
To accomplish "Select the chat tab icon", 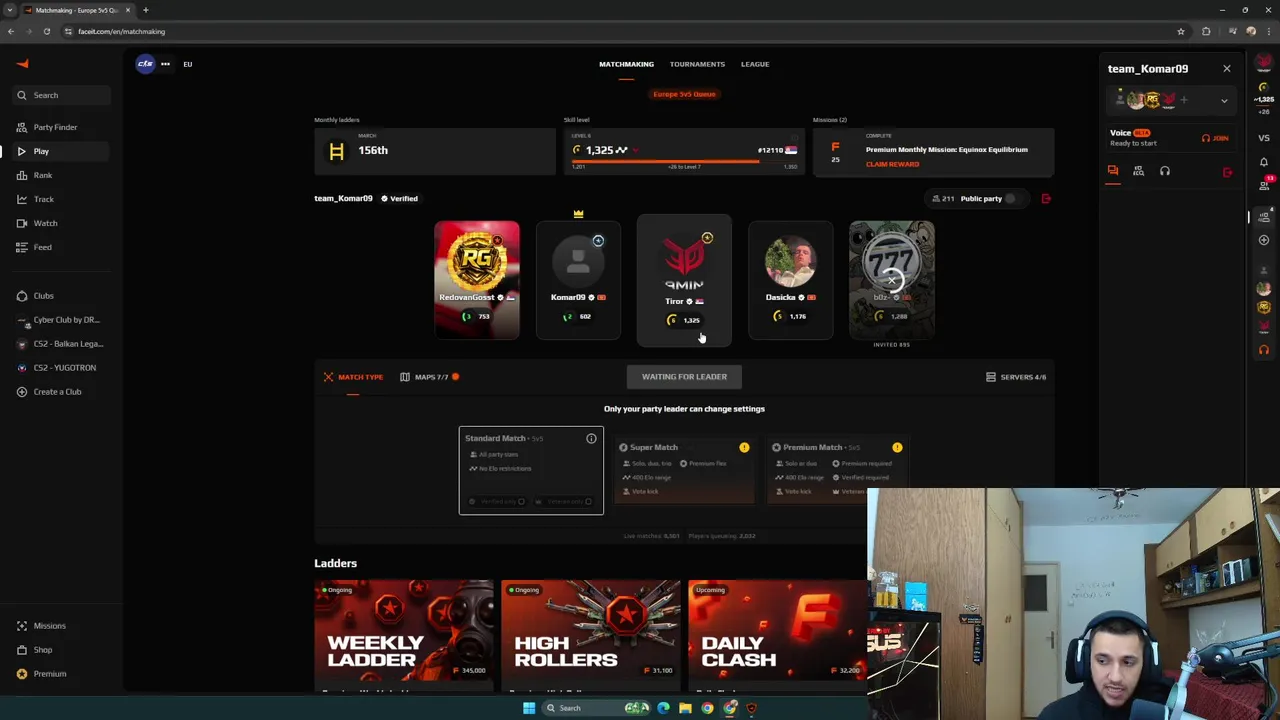I will [1113, 171].
